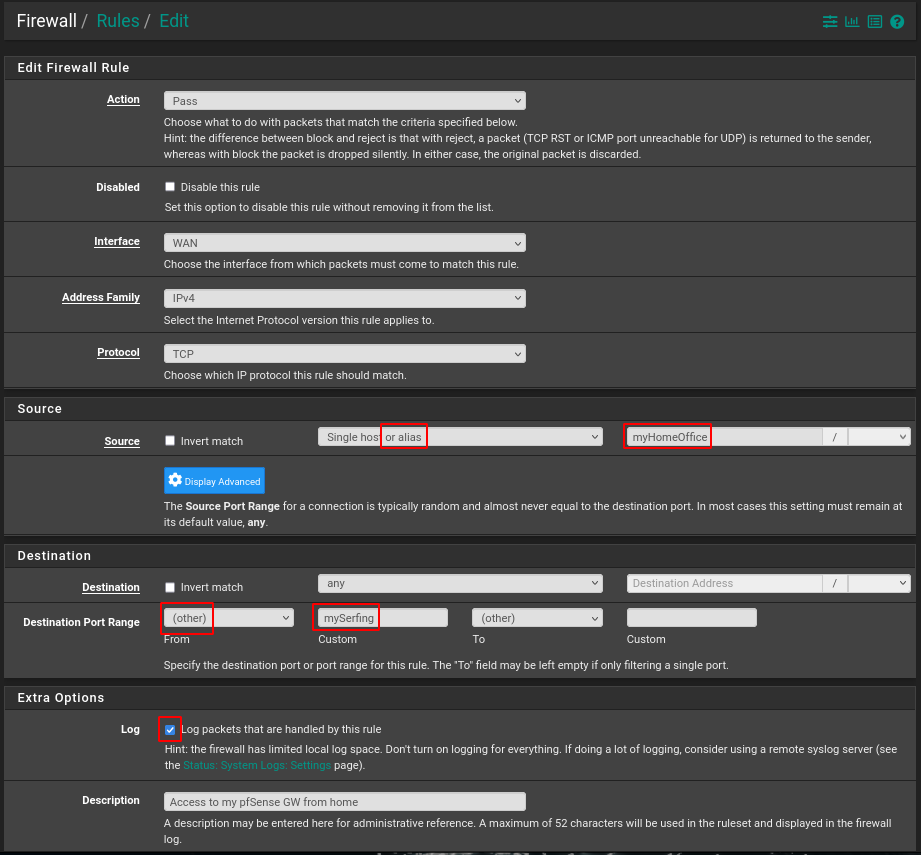Click the help question mark icon
This screenshot has width=921, height=855.
click(897, 21)
